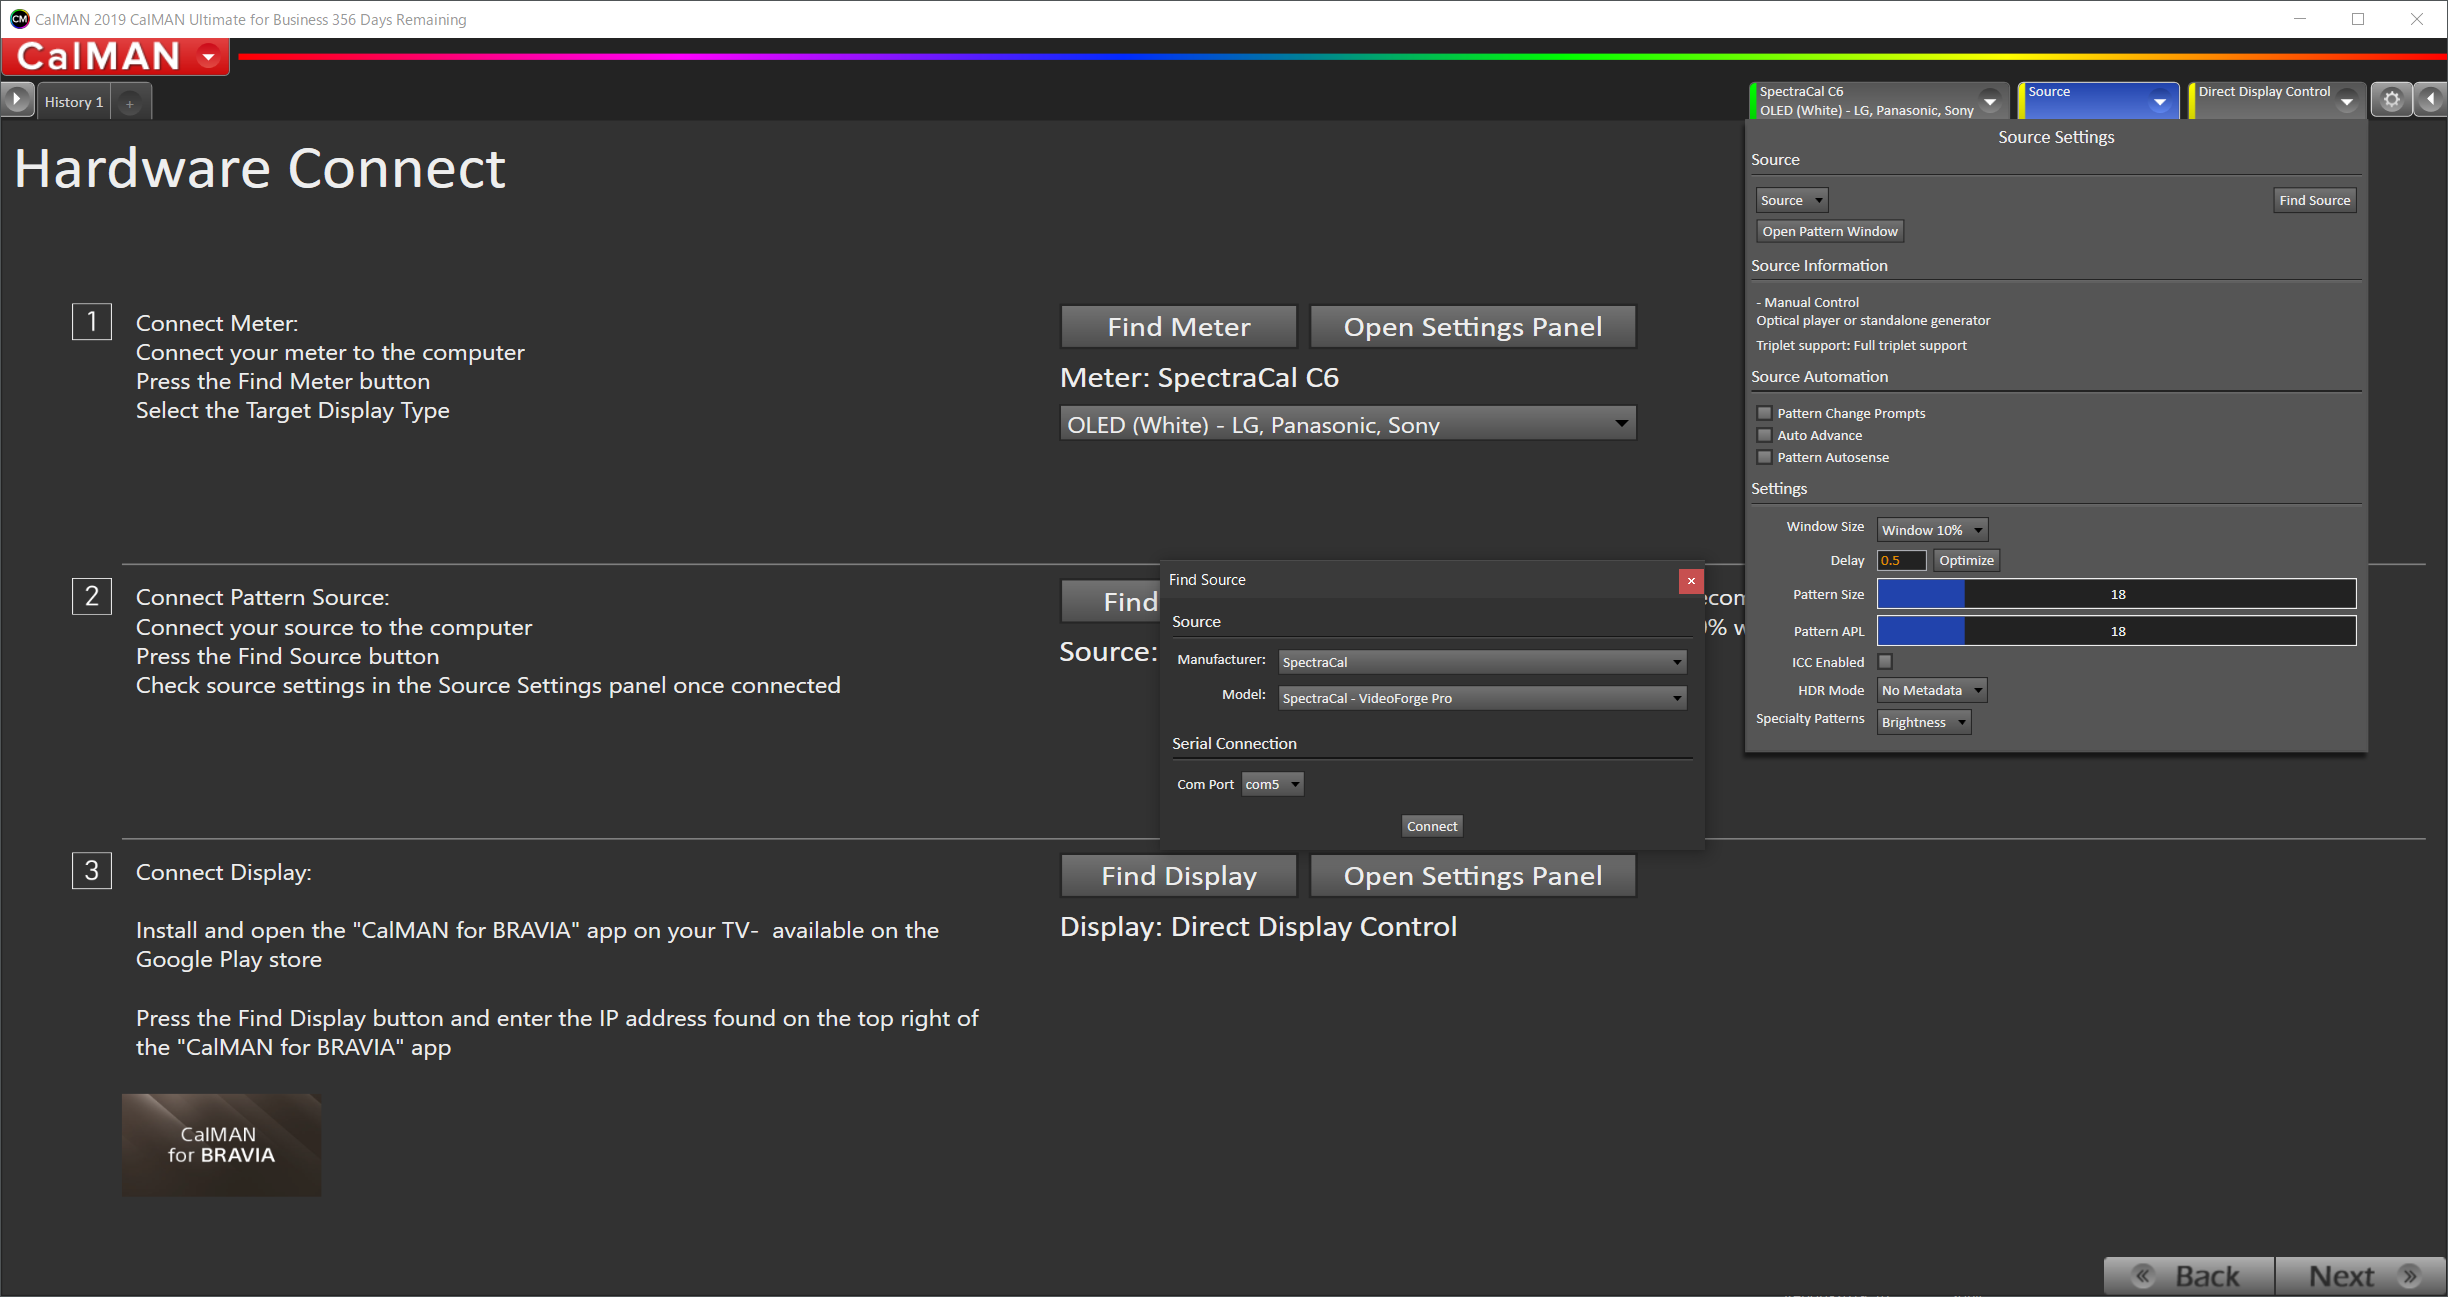The image size is (2448, 1297).
Task: Open OLED (White) target display type dropdown
Action: click(1348, 424)
